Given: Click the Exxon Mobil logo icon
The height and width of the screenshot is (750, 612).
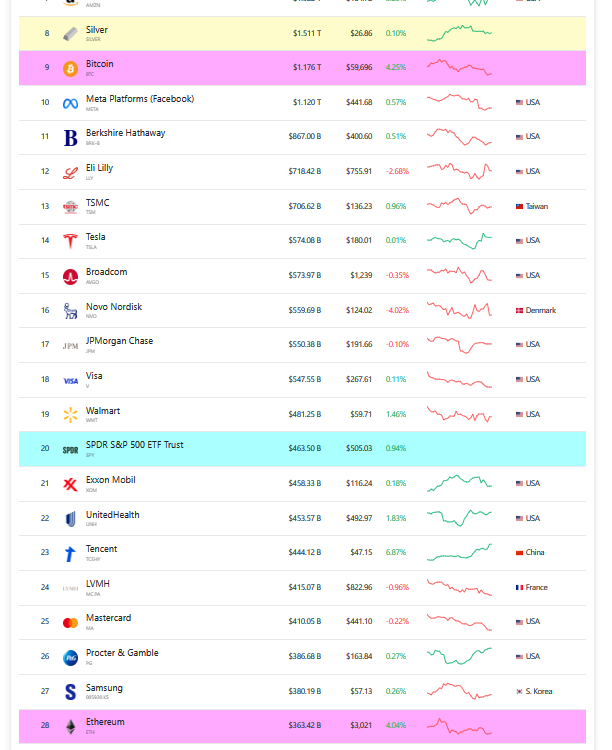Looking at the screenshot, I should point(70,484).
